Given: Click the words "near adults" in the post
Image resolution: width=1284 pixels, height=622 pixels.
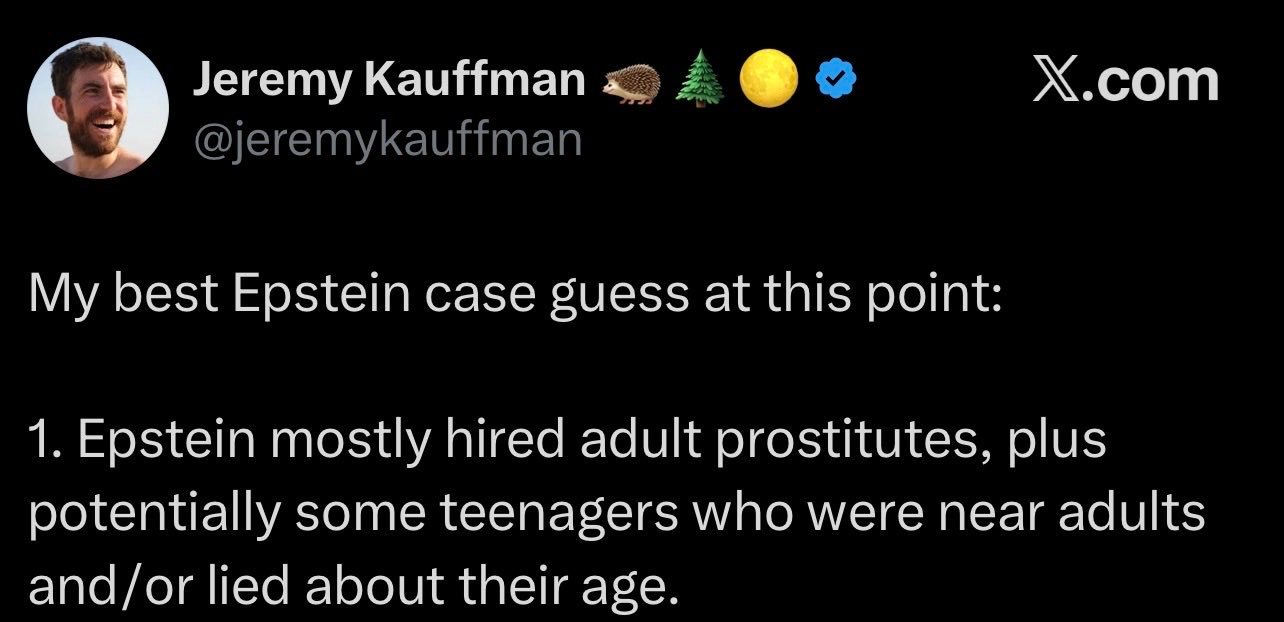Looking at the screenshot, I should [x=1108, y=514].
